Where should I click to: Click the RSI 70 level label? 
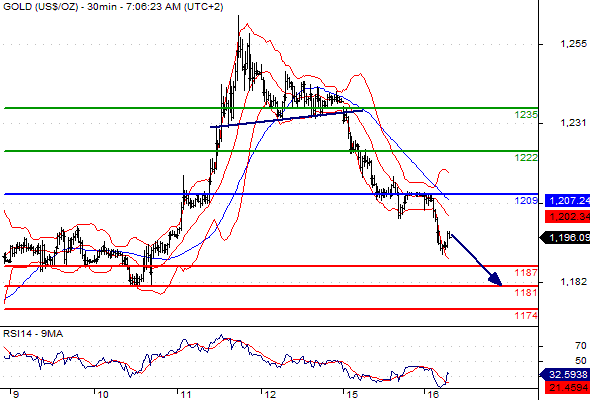pyautogui.click(x=581, y=345)
